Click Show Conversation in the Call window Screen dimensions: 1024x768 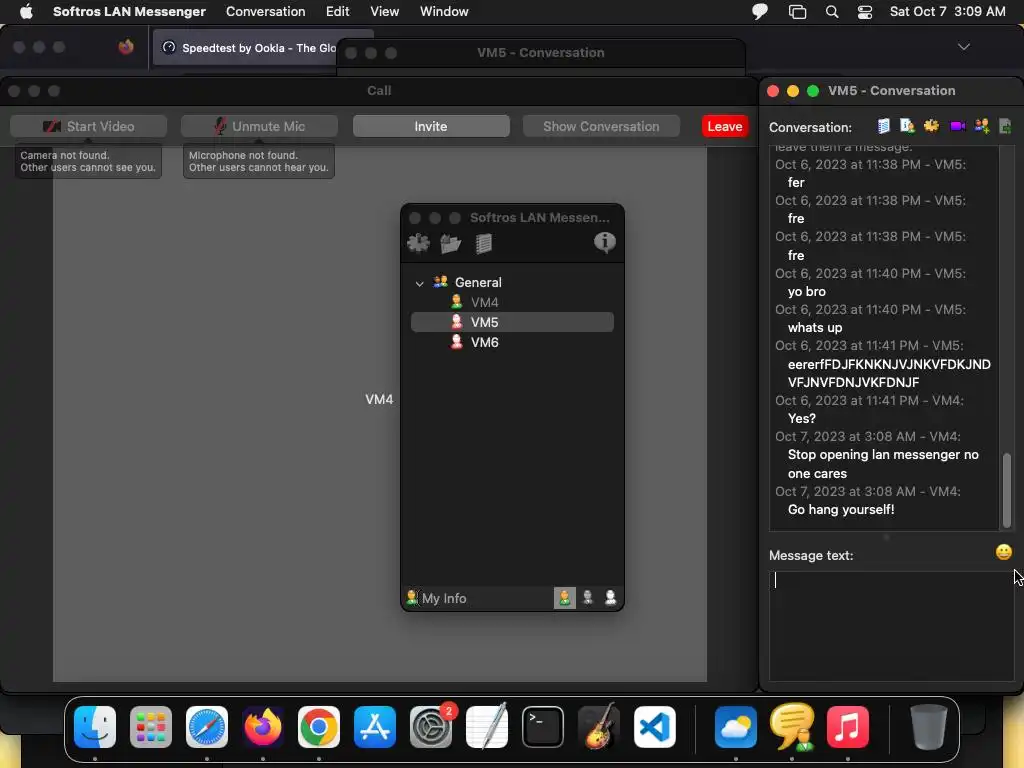[601, 126]
